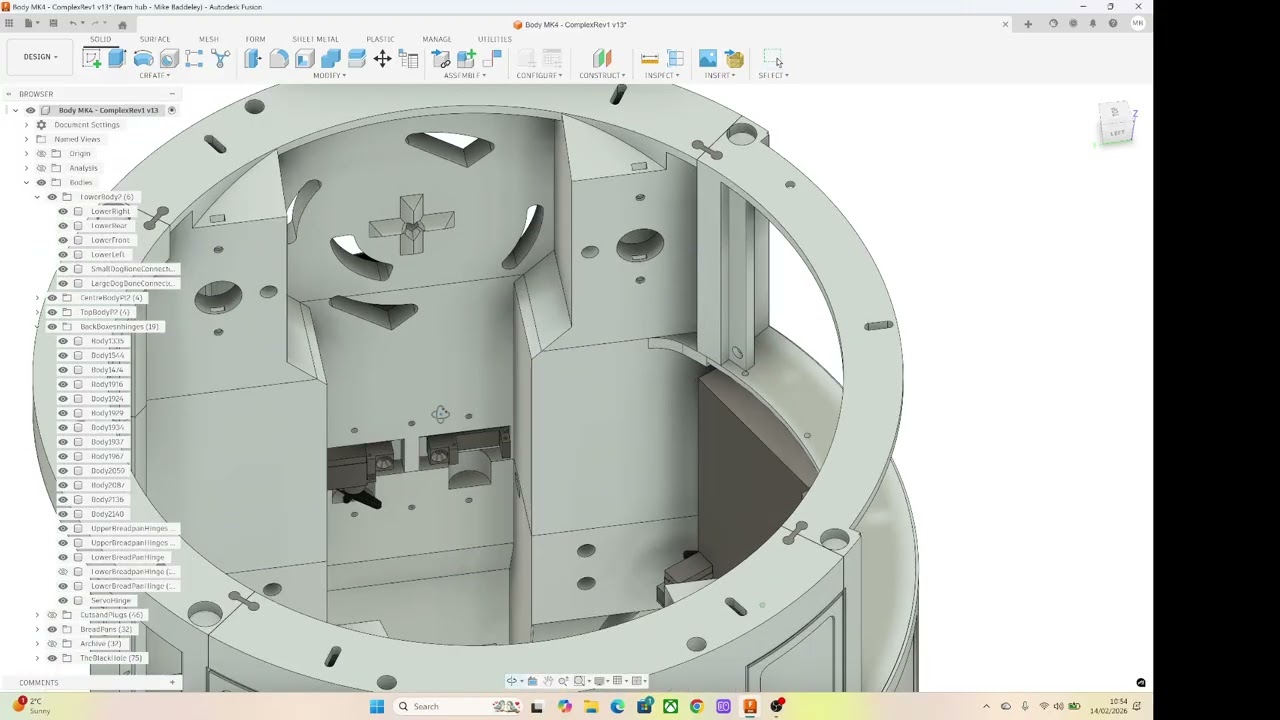Open the Windows Start menu
1280x720 pixels.
point(377,707)
